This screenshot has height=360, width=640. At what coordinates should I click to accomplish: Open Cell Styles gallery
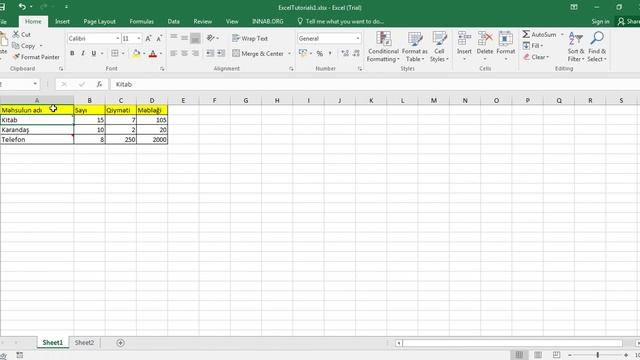[439, 47]
